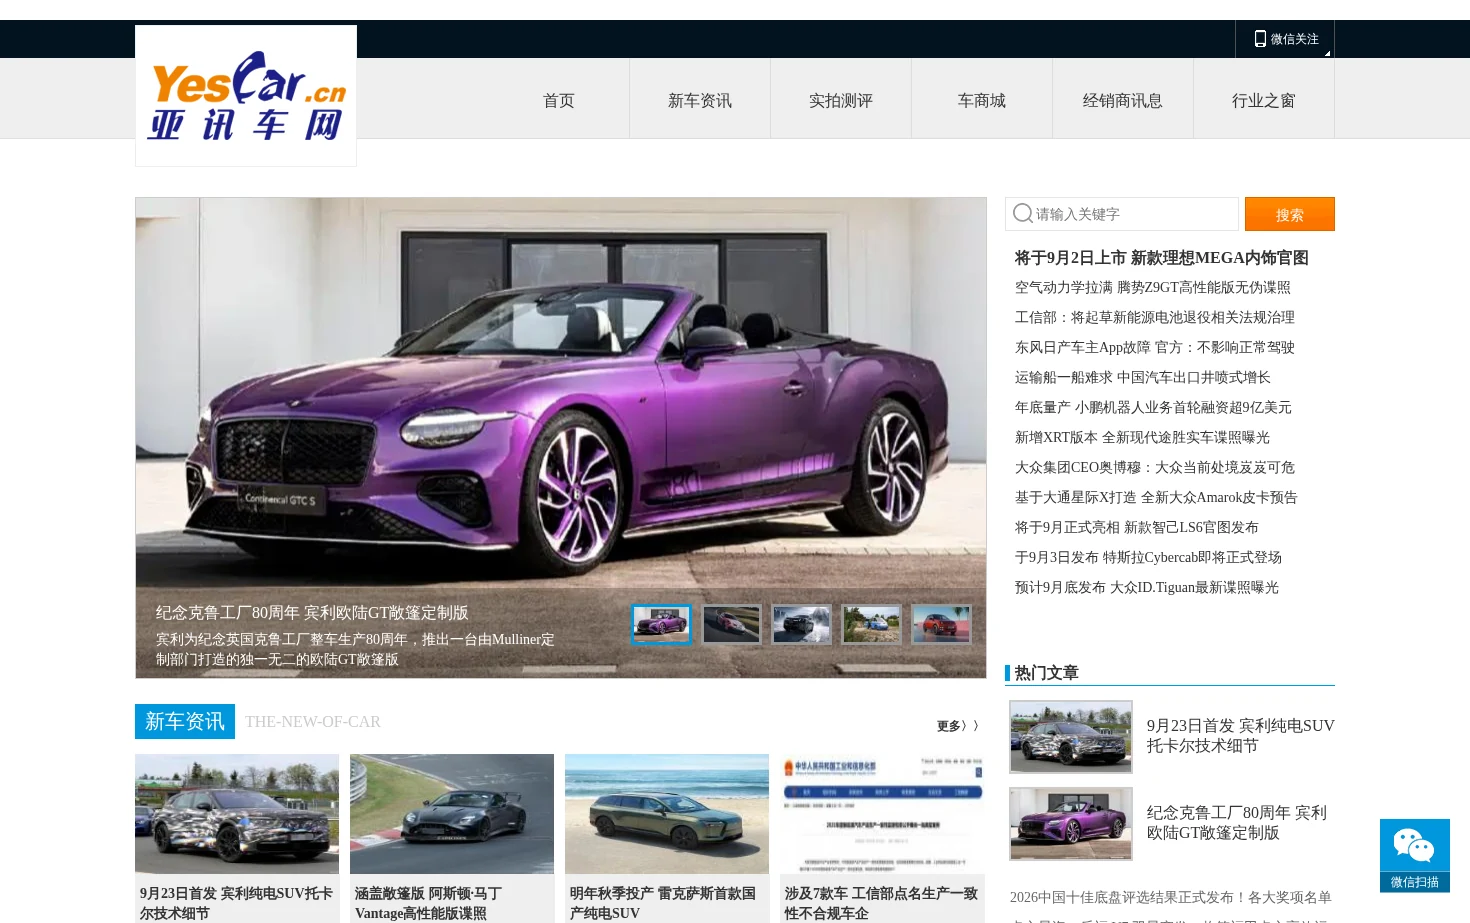Viewport: 1470px width, 923px height.
Task: Read 工信部：将起草新能源电池退役相关法规治理
Action: pos(1155,317)
